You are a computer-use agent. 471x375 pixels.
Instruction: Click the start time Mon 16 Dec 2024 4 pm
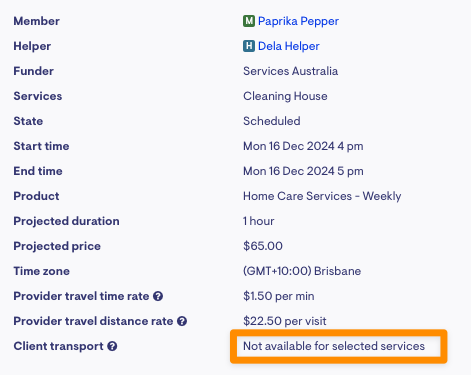point(303,146)
